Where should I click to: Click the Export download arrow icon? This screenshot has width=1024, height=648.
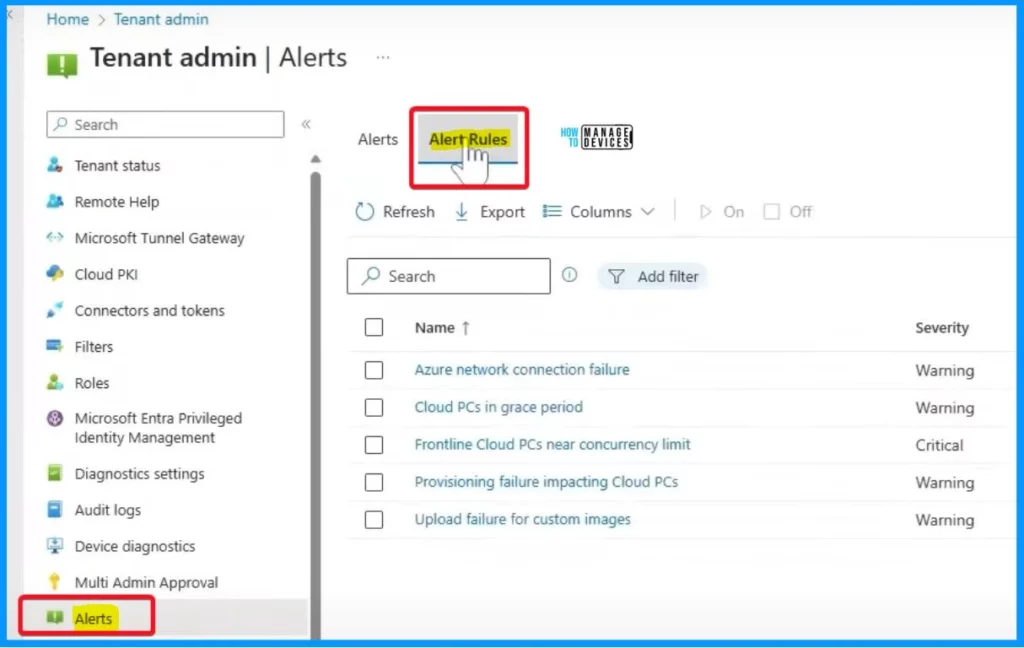(x=462, y=212)
